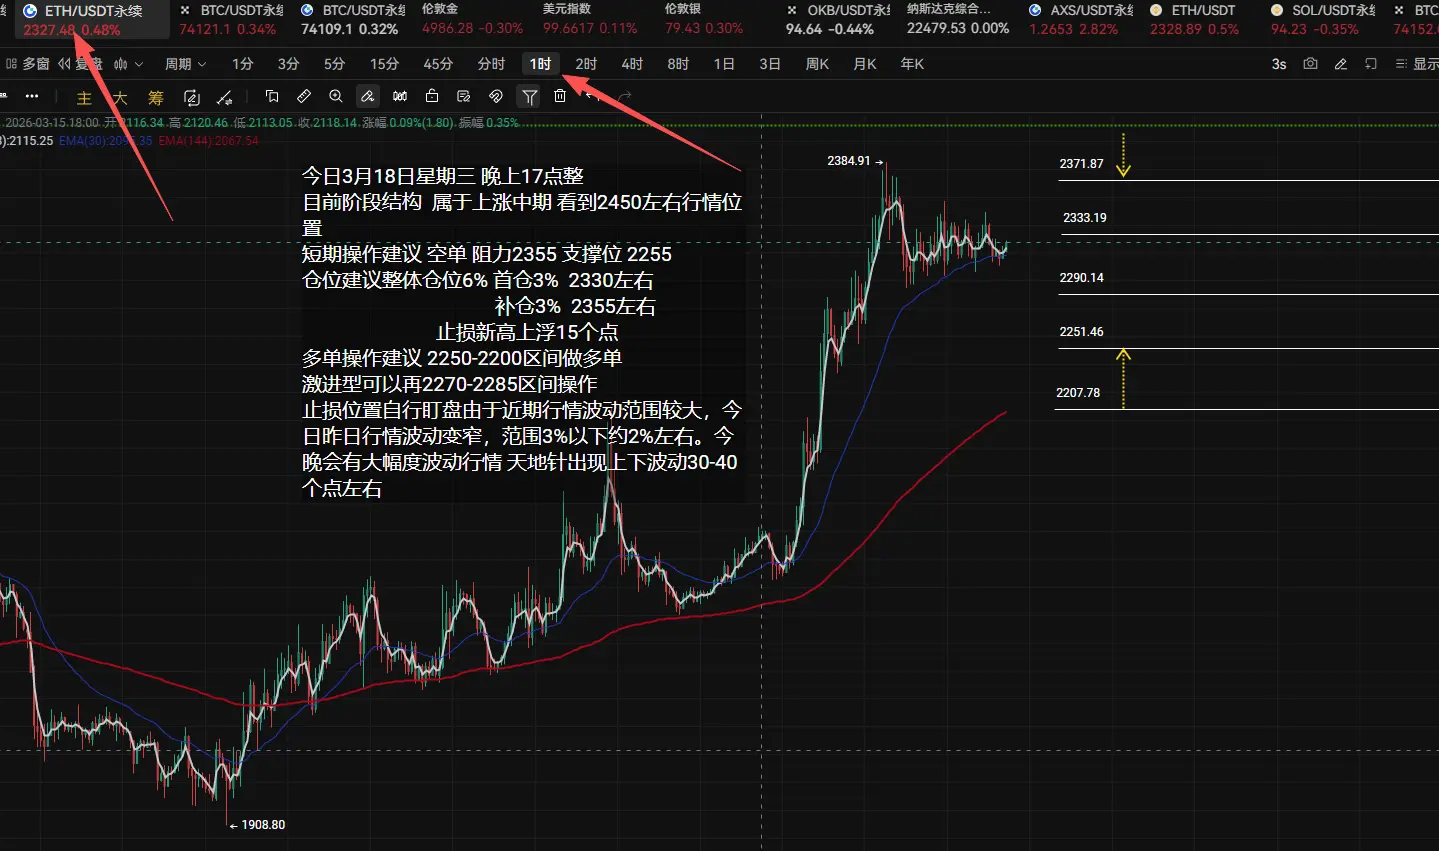1439x851 pixels.
Task: Click the fullscreen window icon beside 显示
Action: (x=1371, y=64)
